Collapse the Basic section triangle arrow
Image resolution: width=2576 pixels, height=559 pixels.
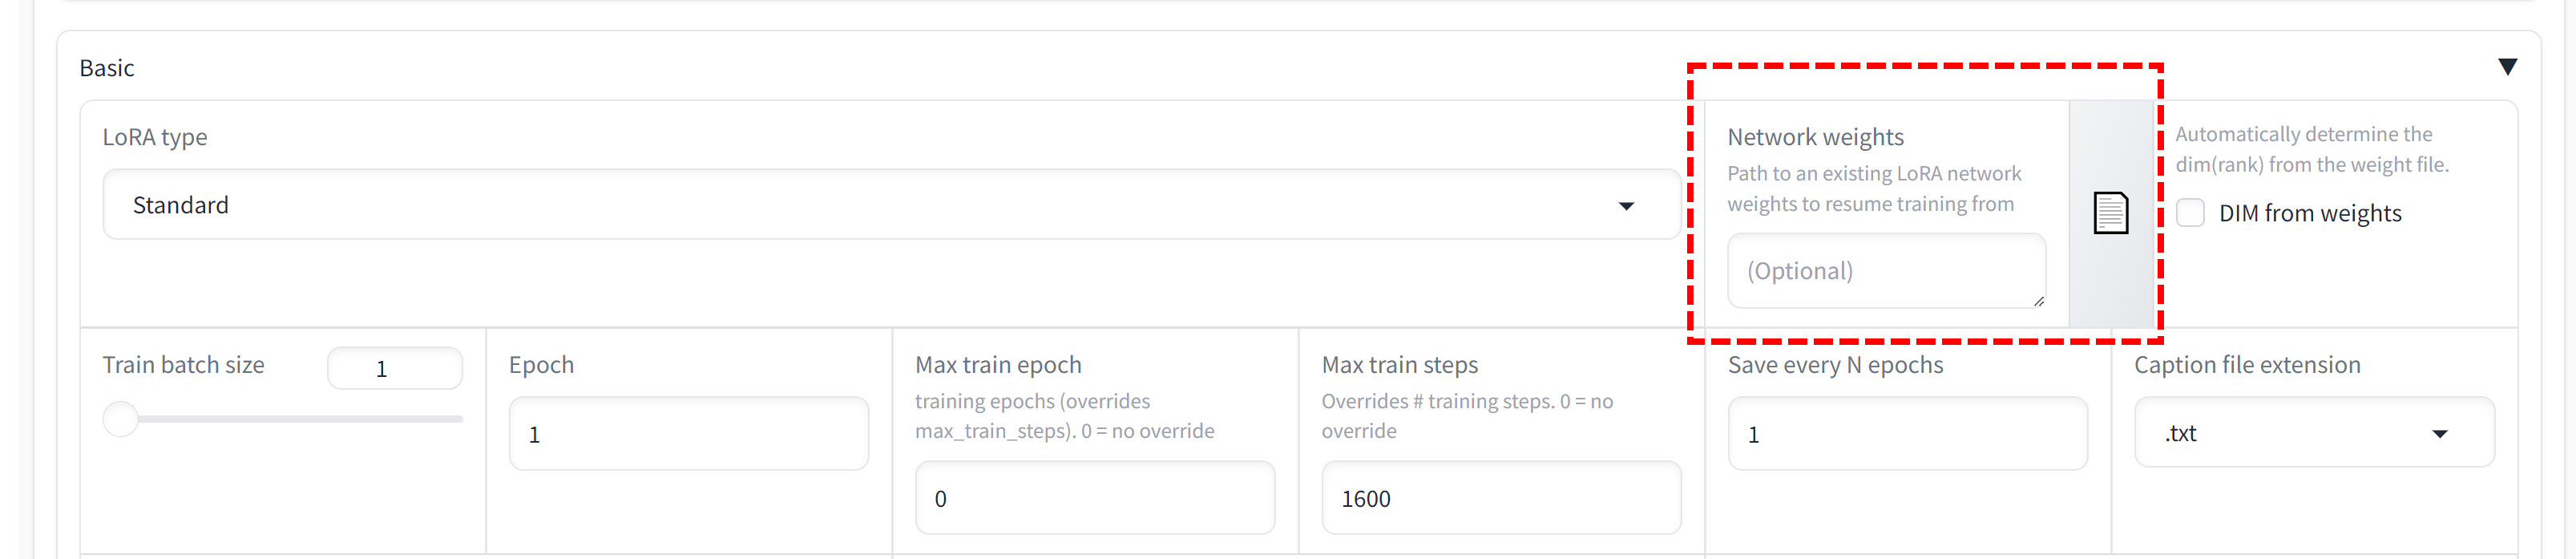(2506, 67)
